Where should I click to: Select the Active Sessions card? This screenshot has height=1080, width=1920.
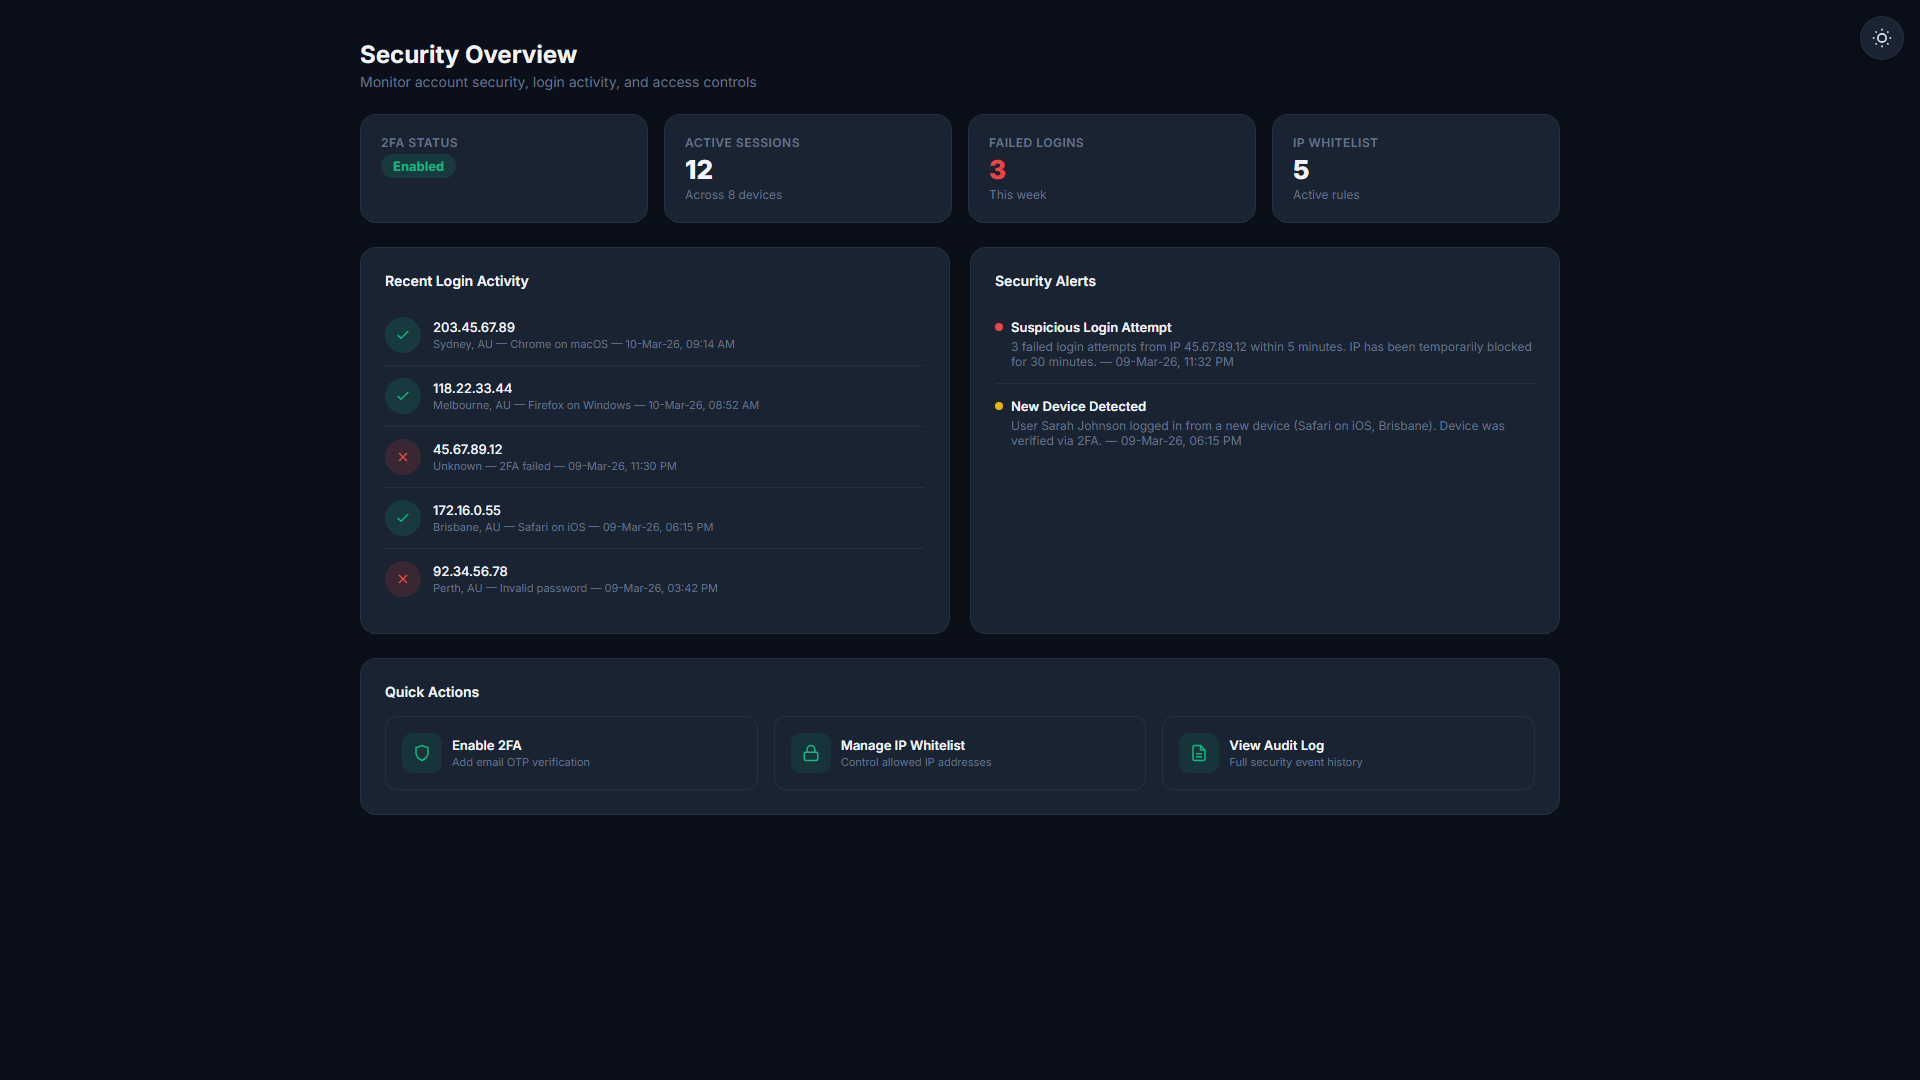tap(808, 168)
